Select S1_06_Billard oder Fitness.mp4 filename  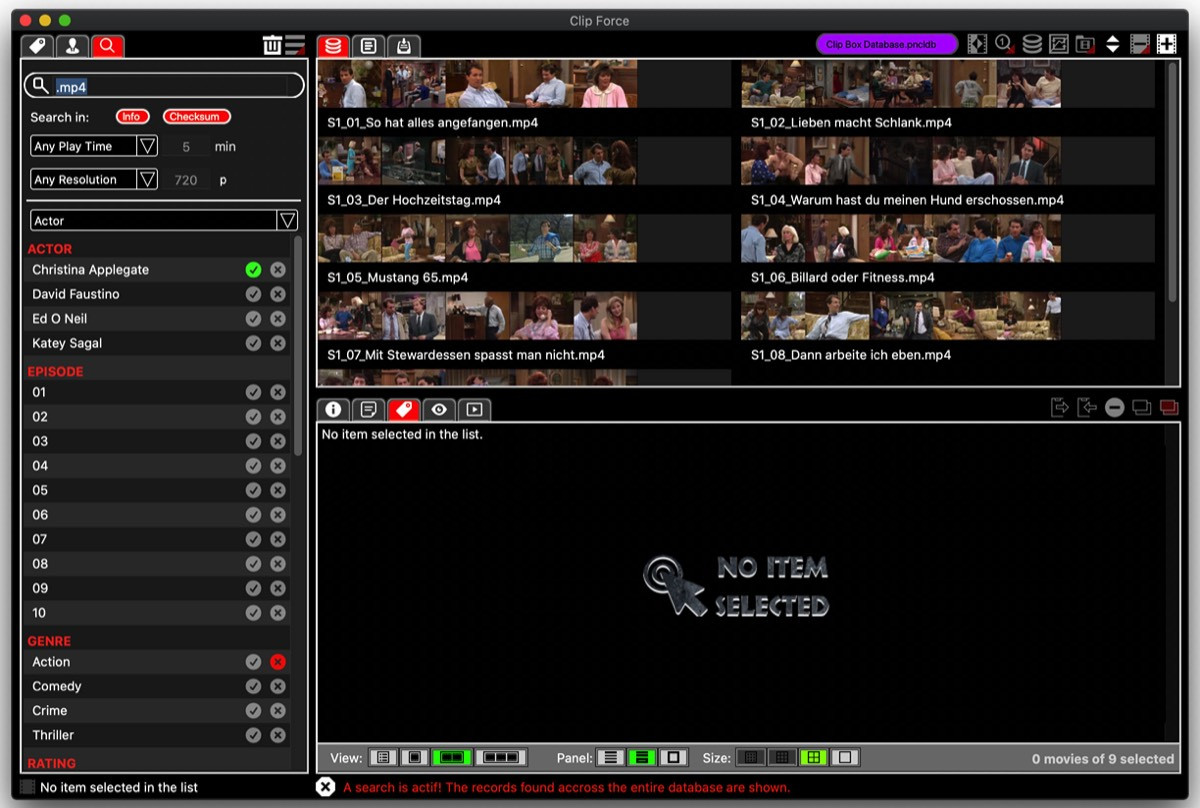(842, 277)
